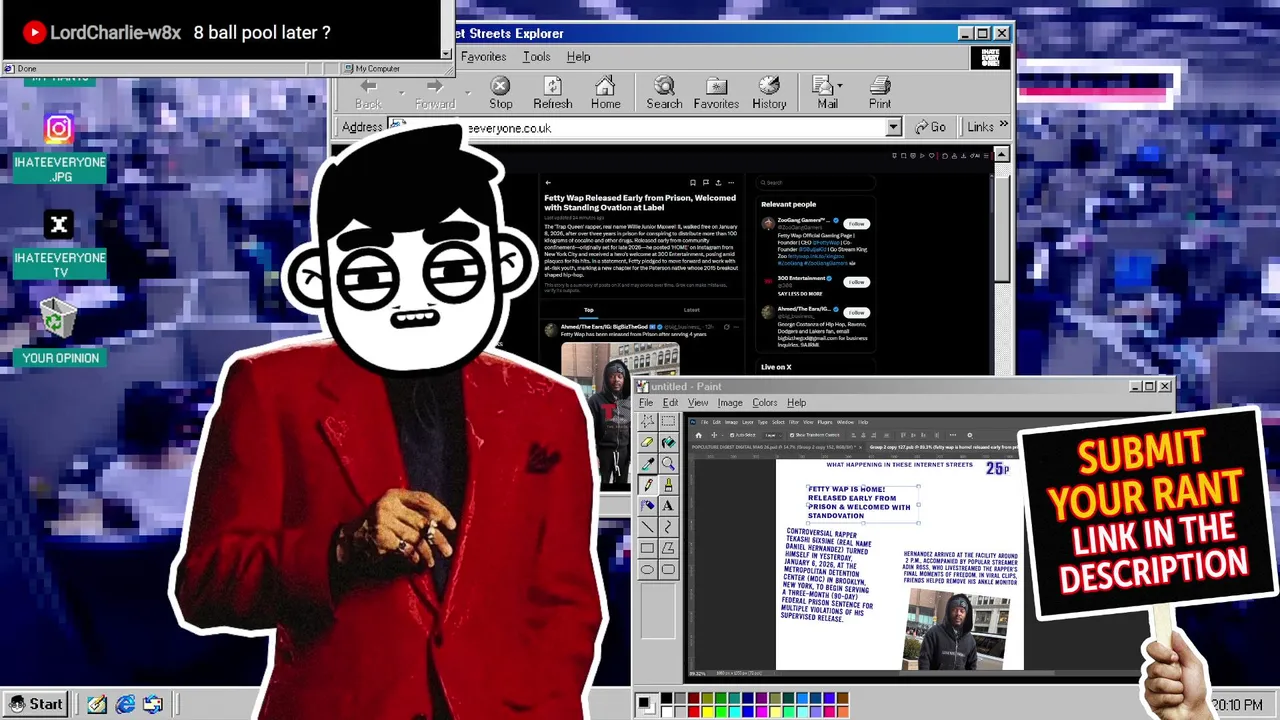Viewport: 1280px width, 720px height.
Task: Choose the Rectangle shape tool in Paint
Action: pyautogui.click(x=647, y=548)
